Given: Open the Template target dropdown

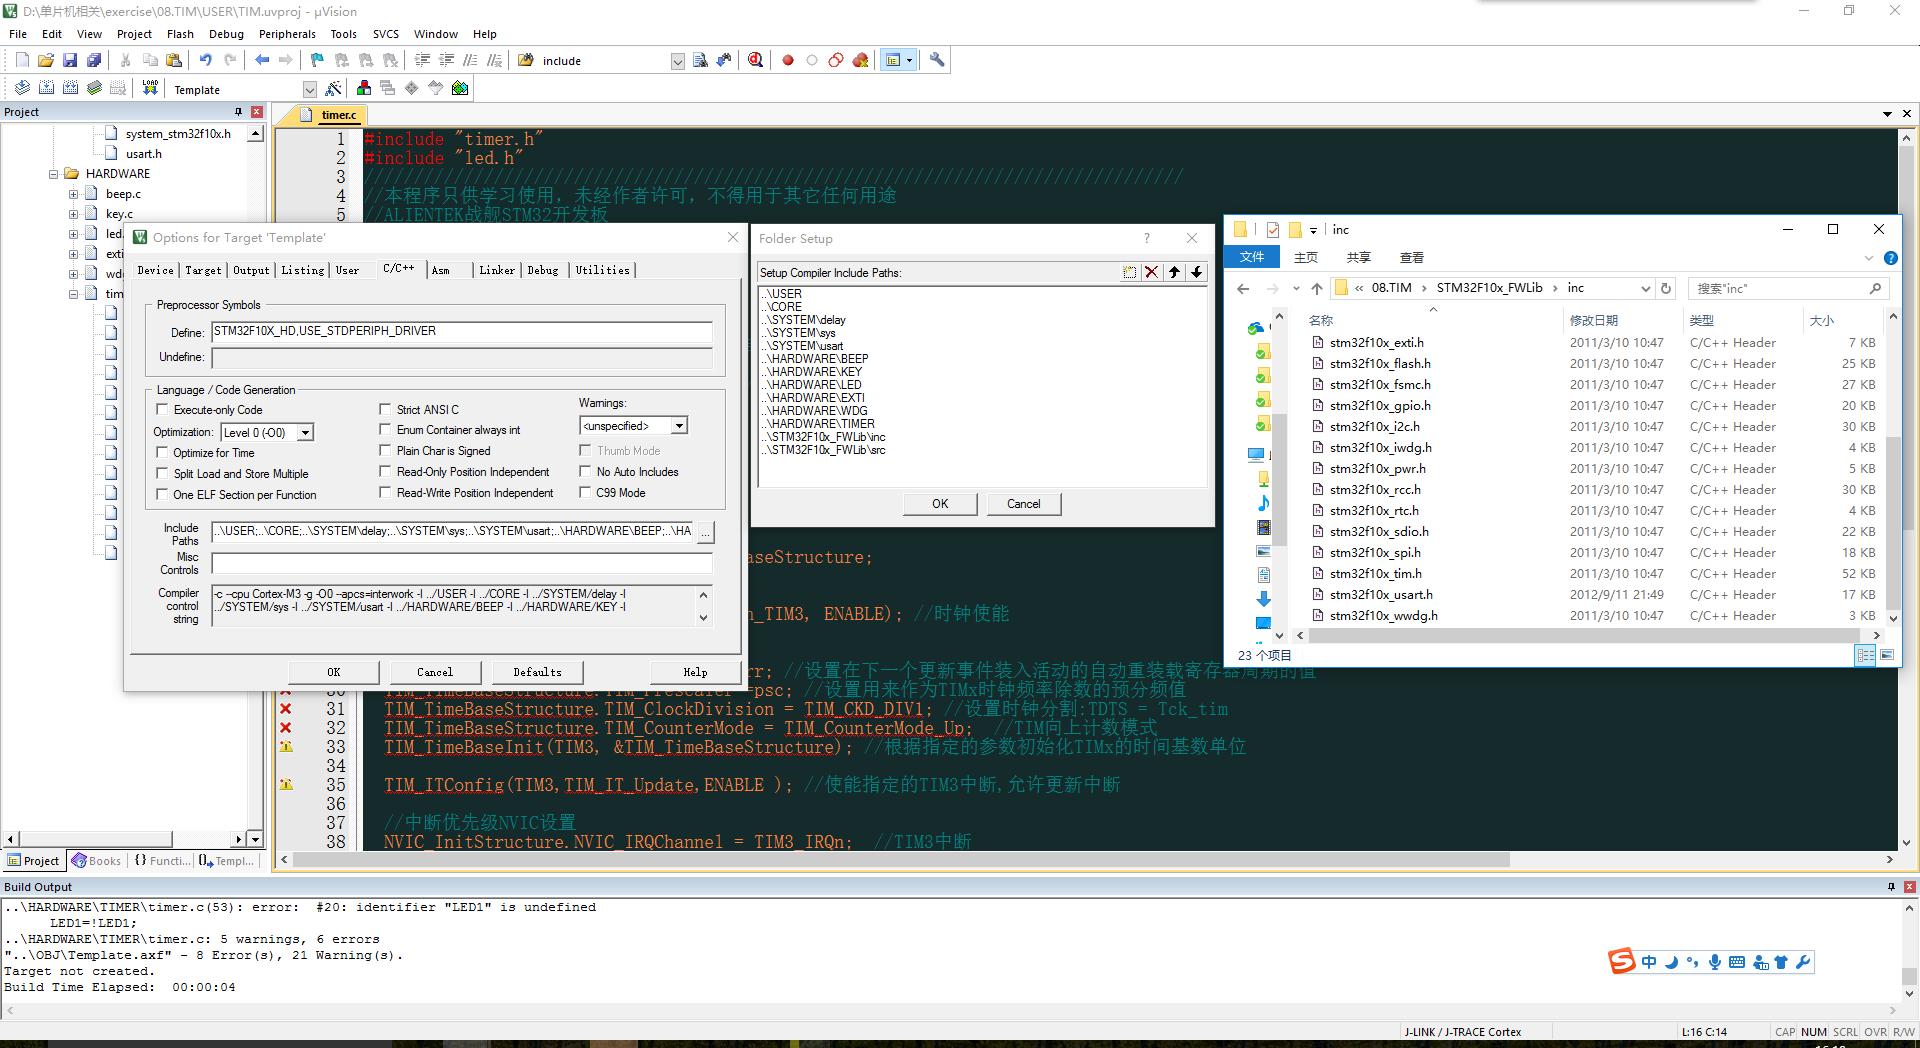Looking at the screenshot, I should pos(309,90).
